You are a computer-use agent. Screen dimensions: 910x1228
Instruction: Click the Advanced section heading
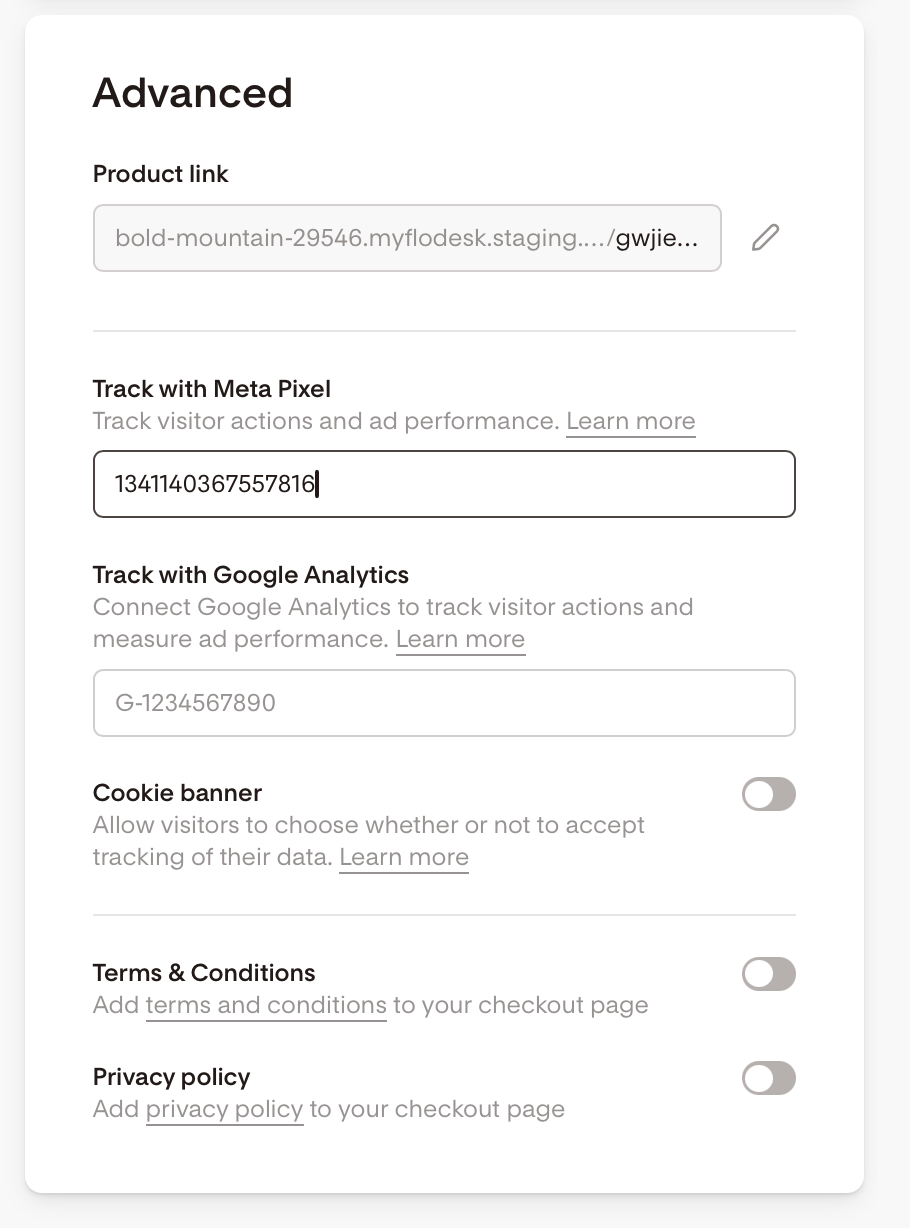[x=193, y=93]
